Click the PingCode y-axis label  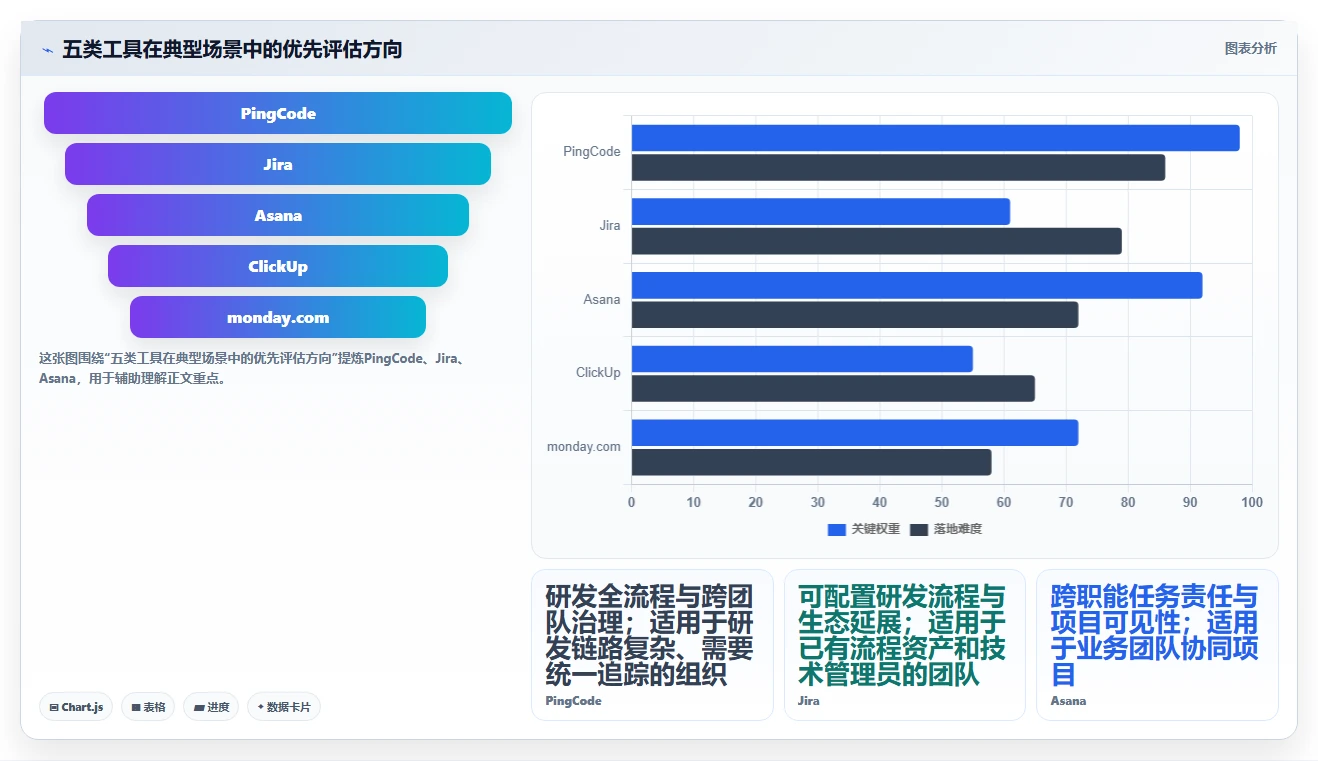pos(592,152)
